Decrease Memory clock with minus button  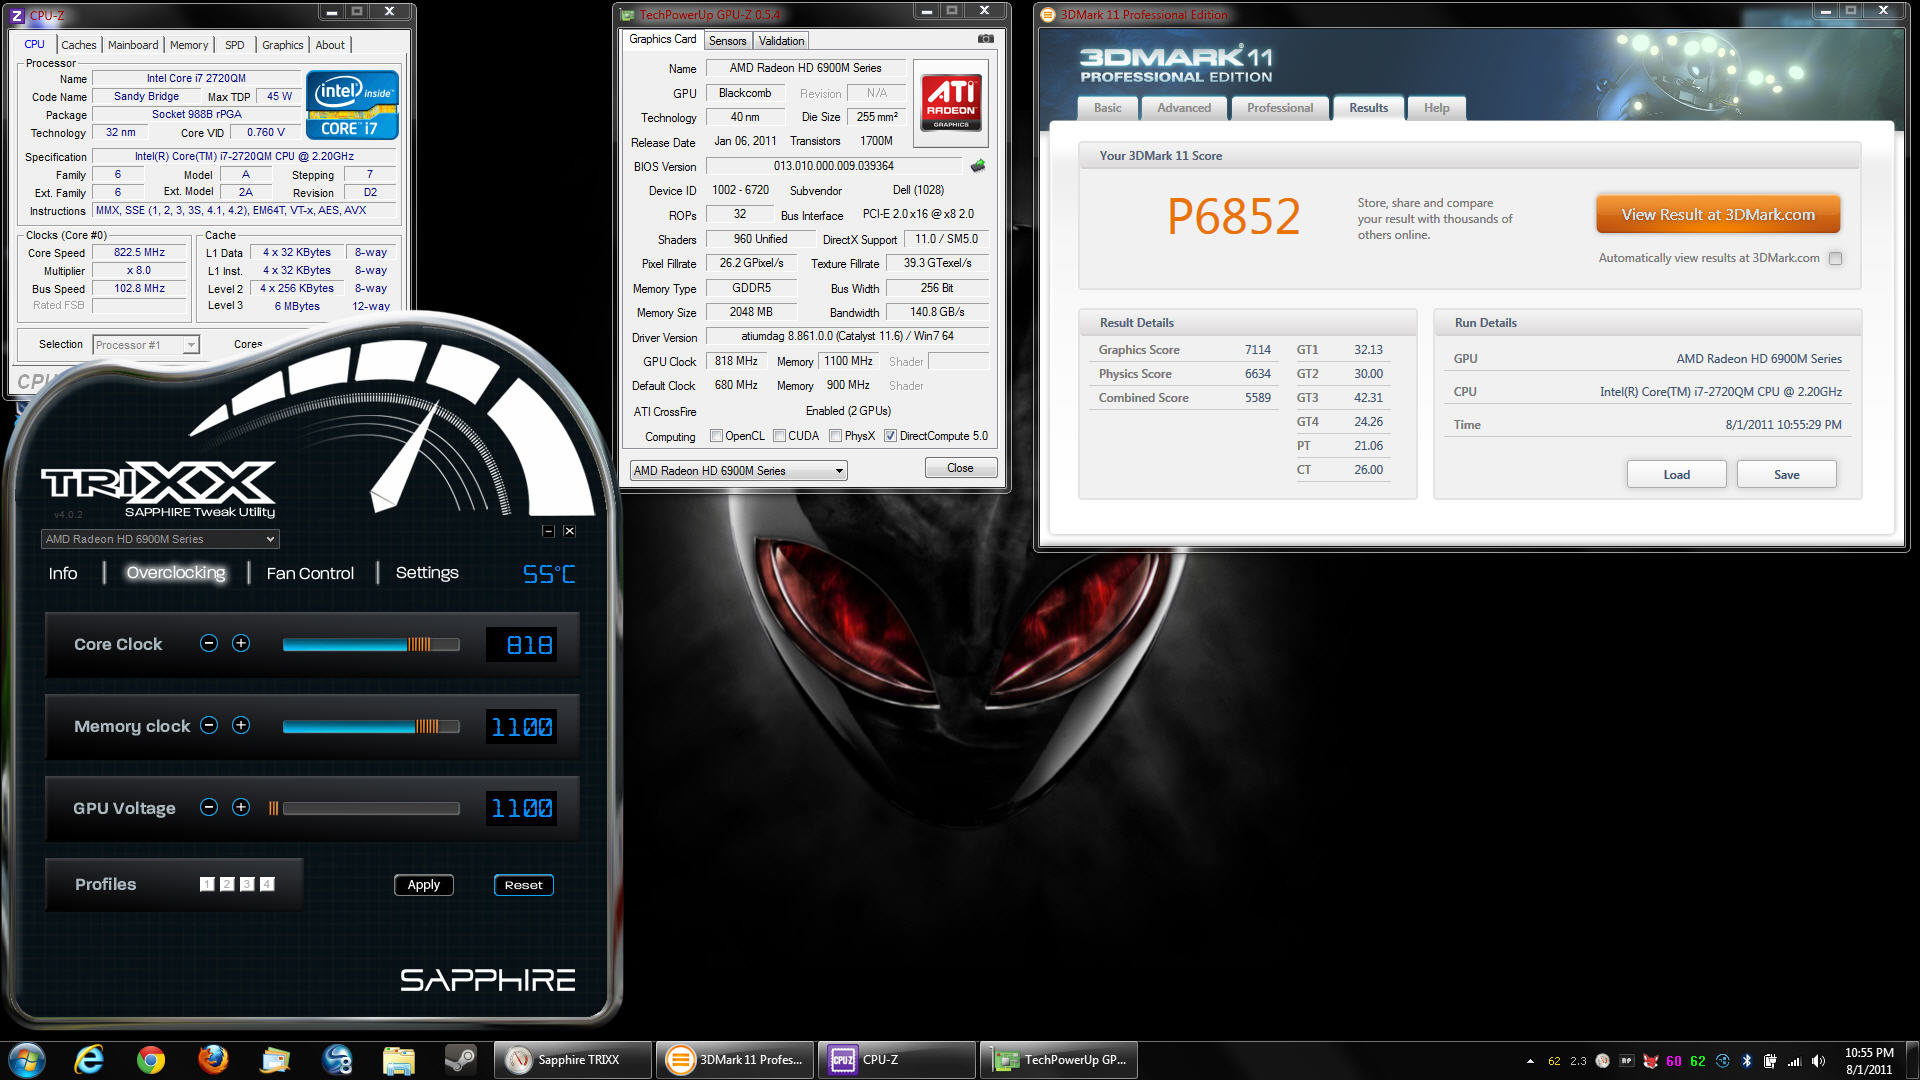pos(209,725)
